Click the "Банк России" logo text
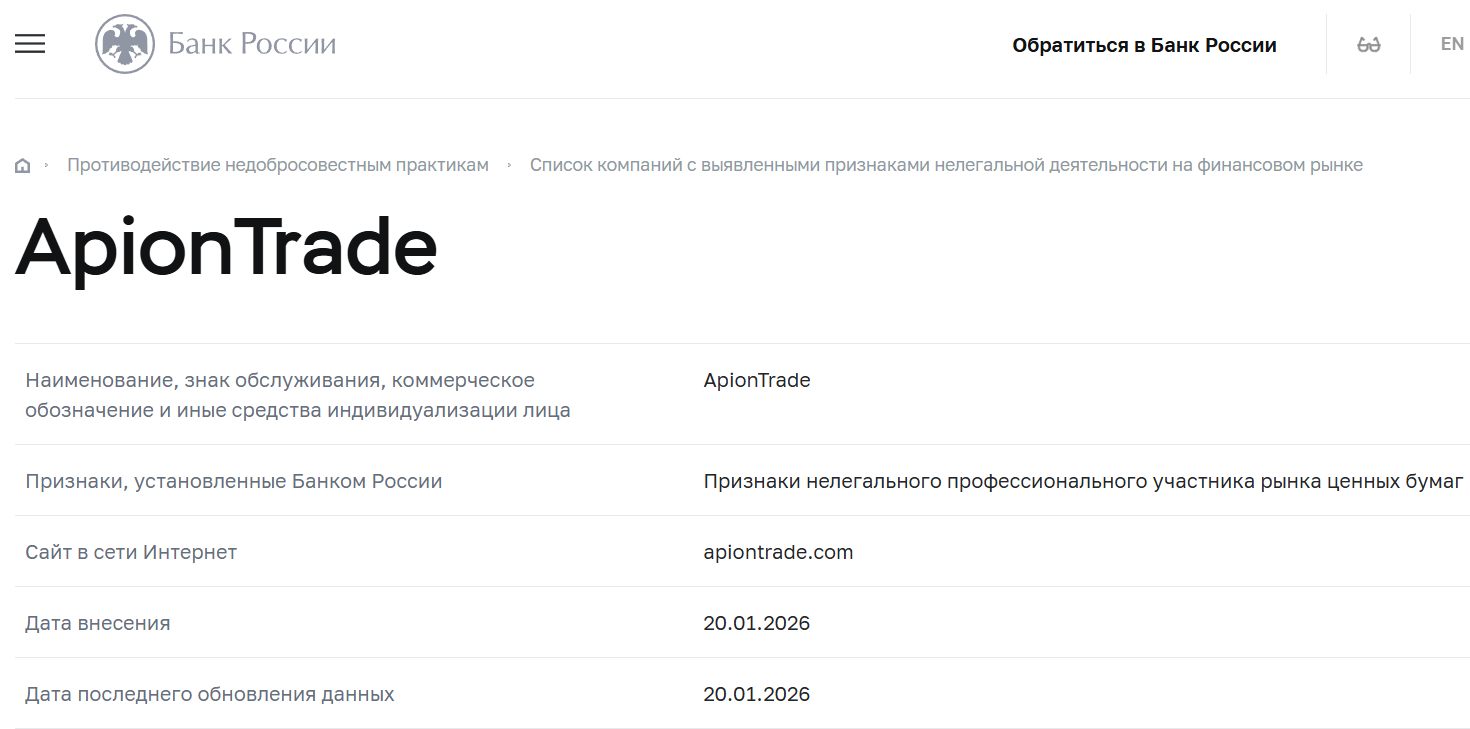1470x729 pixels. coord(253,42)
